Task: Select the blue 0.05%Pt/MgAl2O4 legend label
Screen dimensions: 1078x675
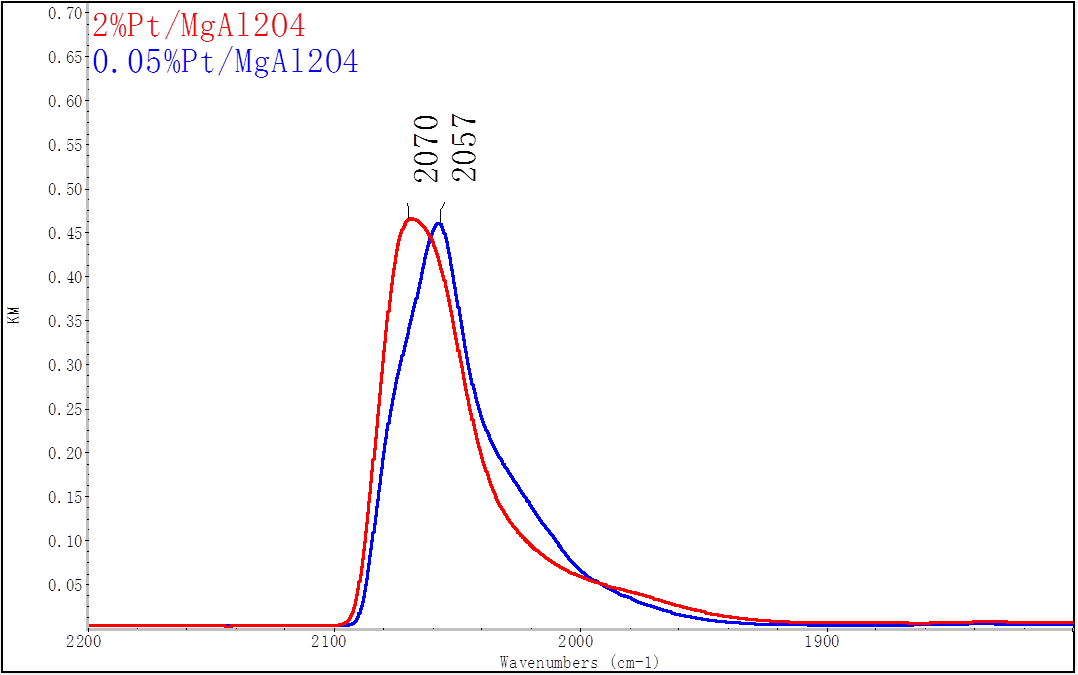Action: (x=225, y=62)
